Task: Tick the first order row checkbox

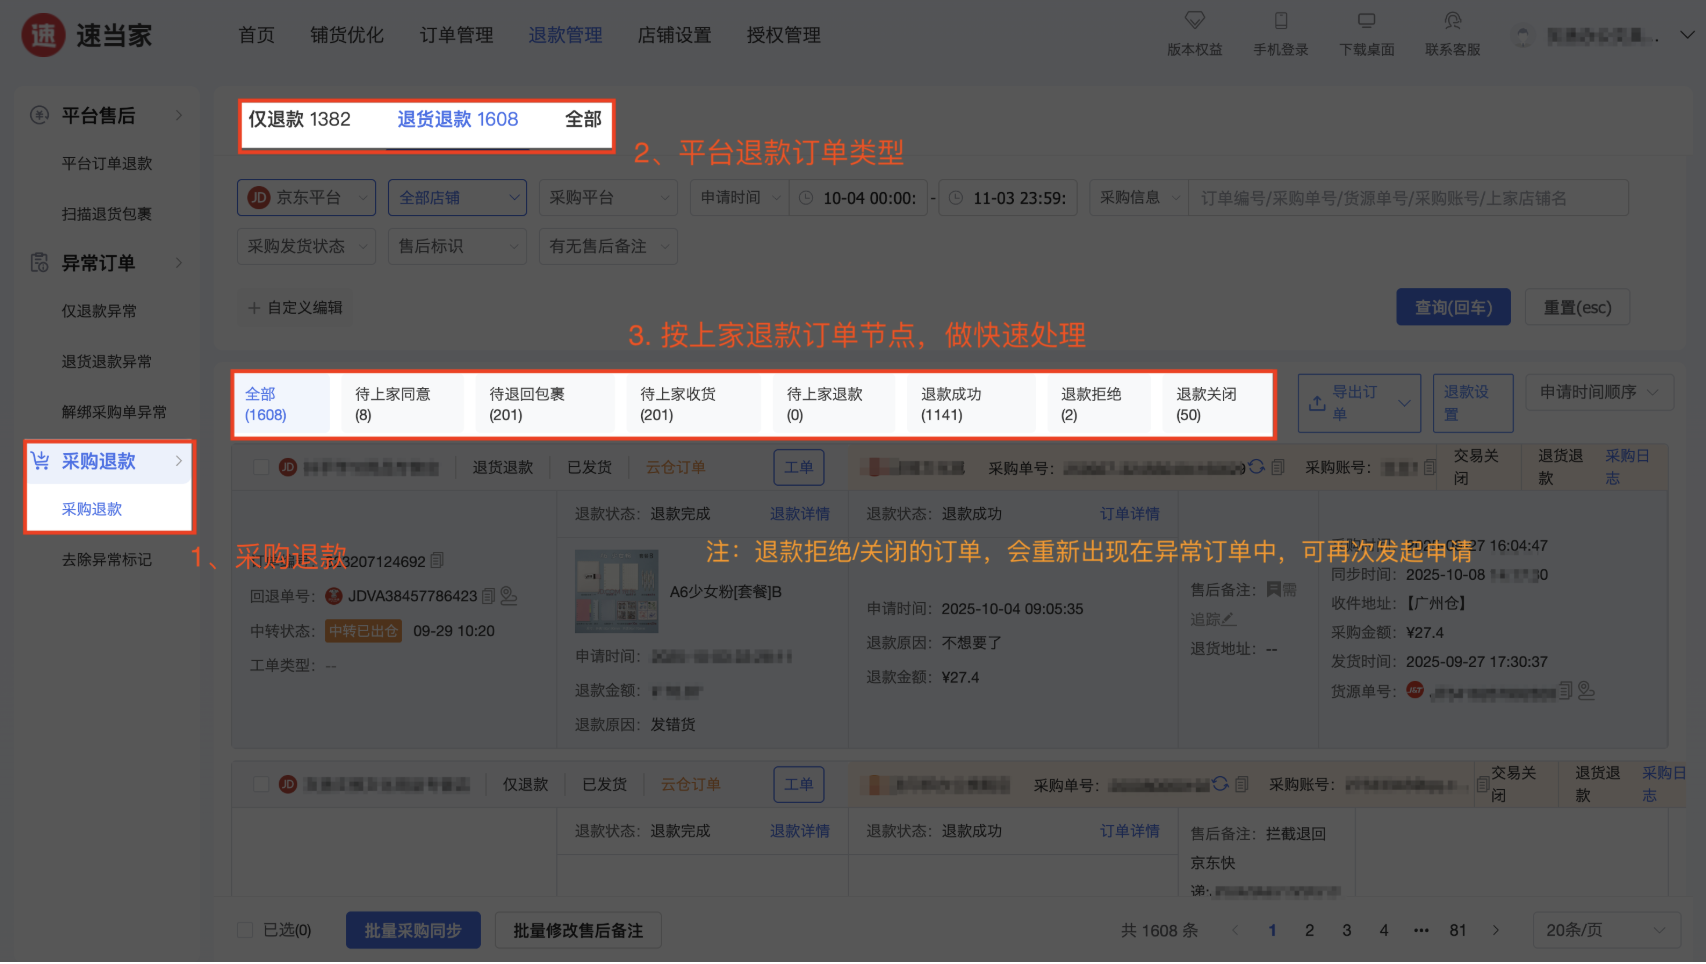Action: click(x=261, y=467)
